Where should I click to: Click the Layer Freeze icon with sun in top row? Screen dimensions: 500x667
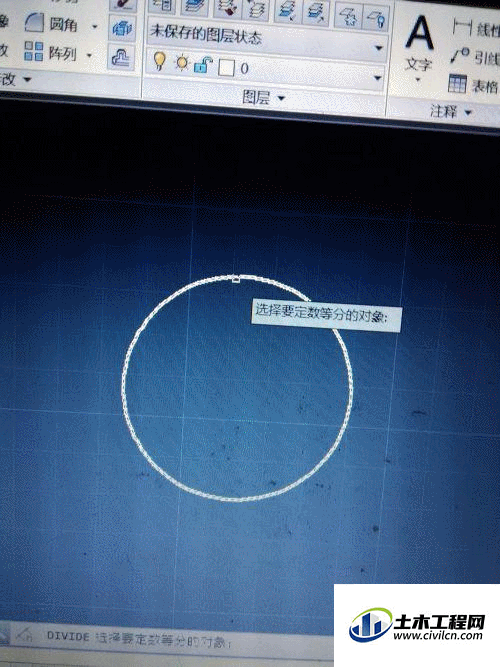(x=347, y=17)
